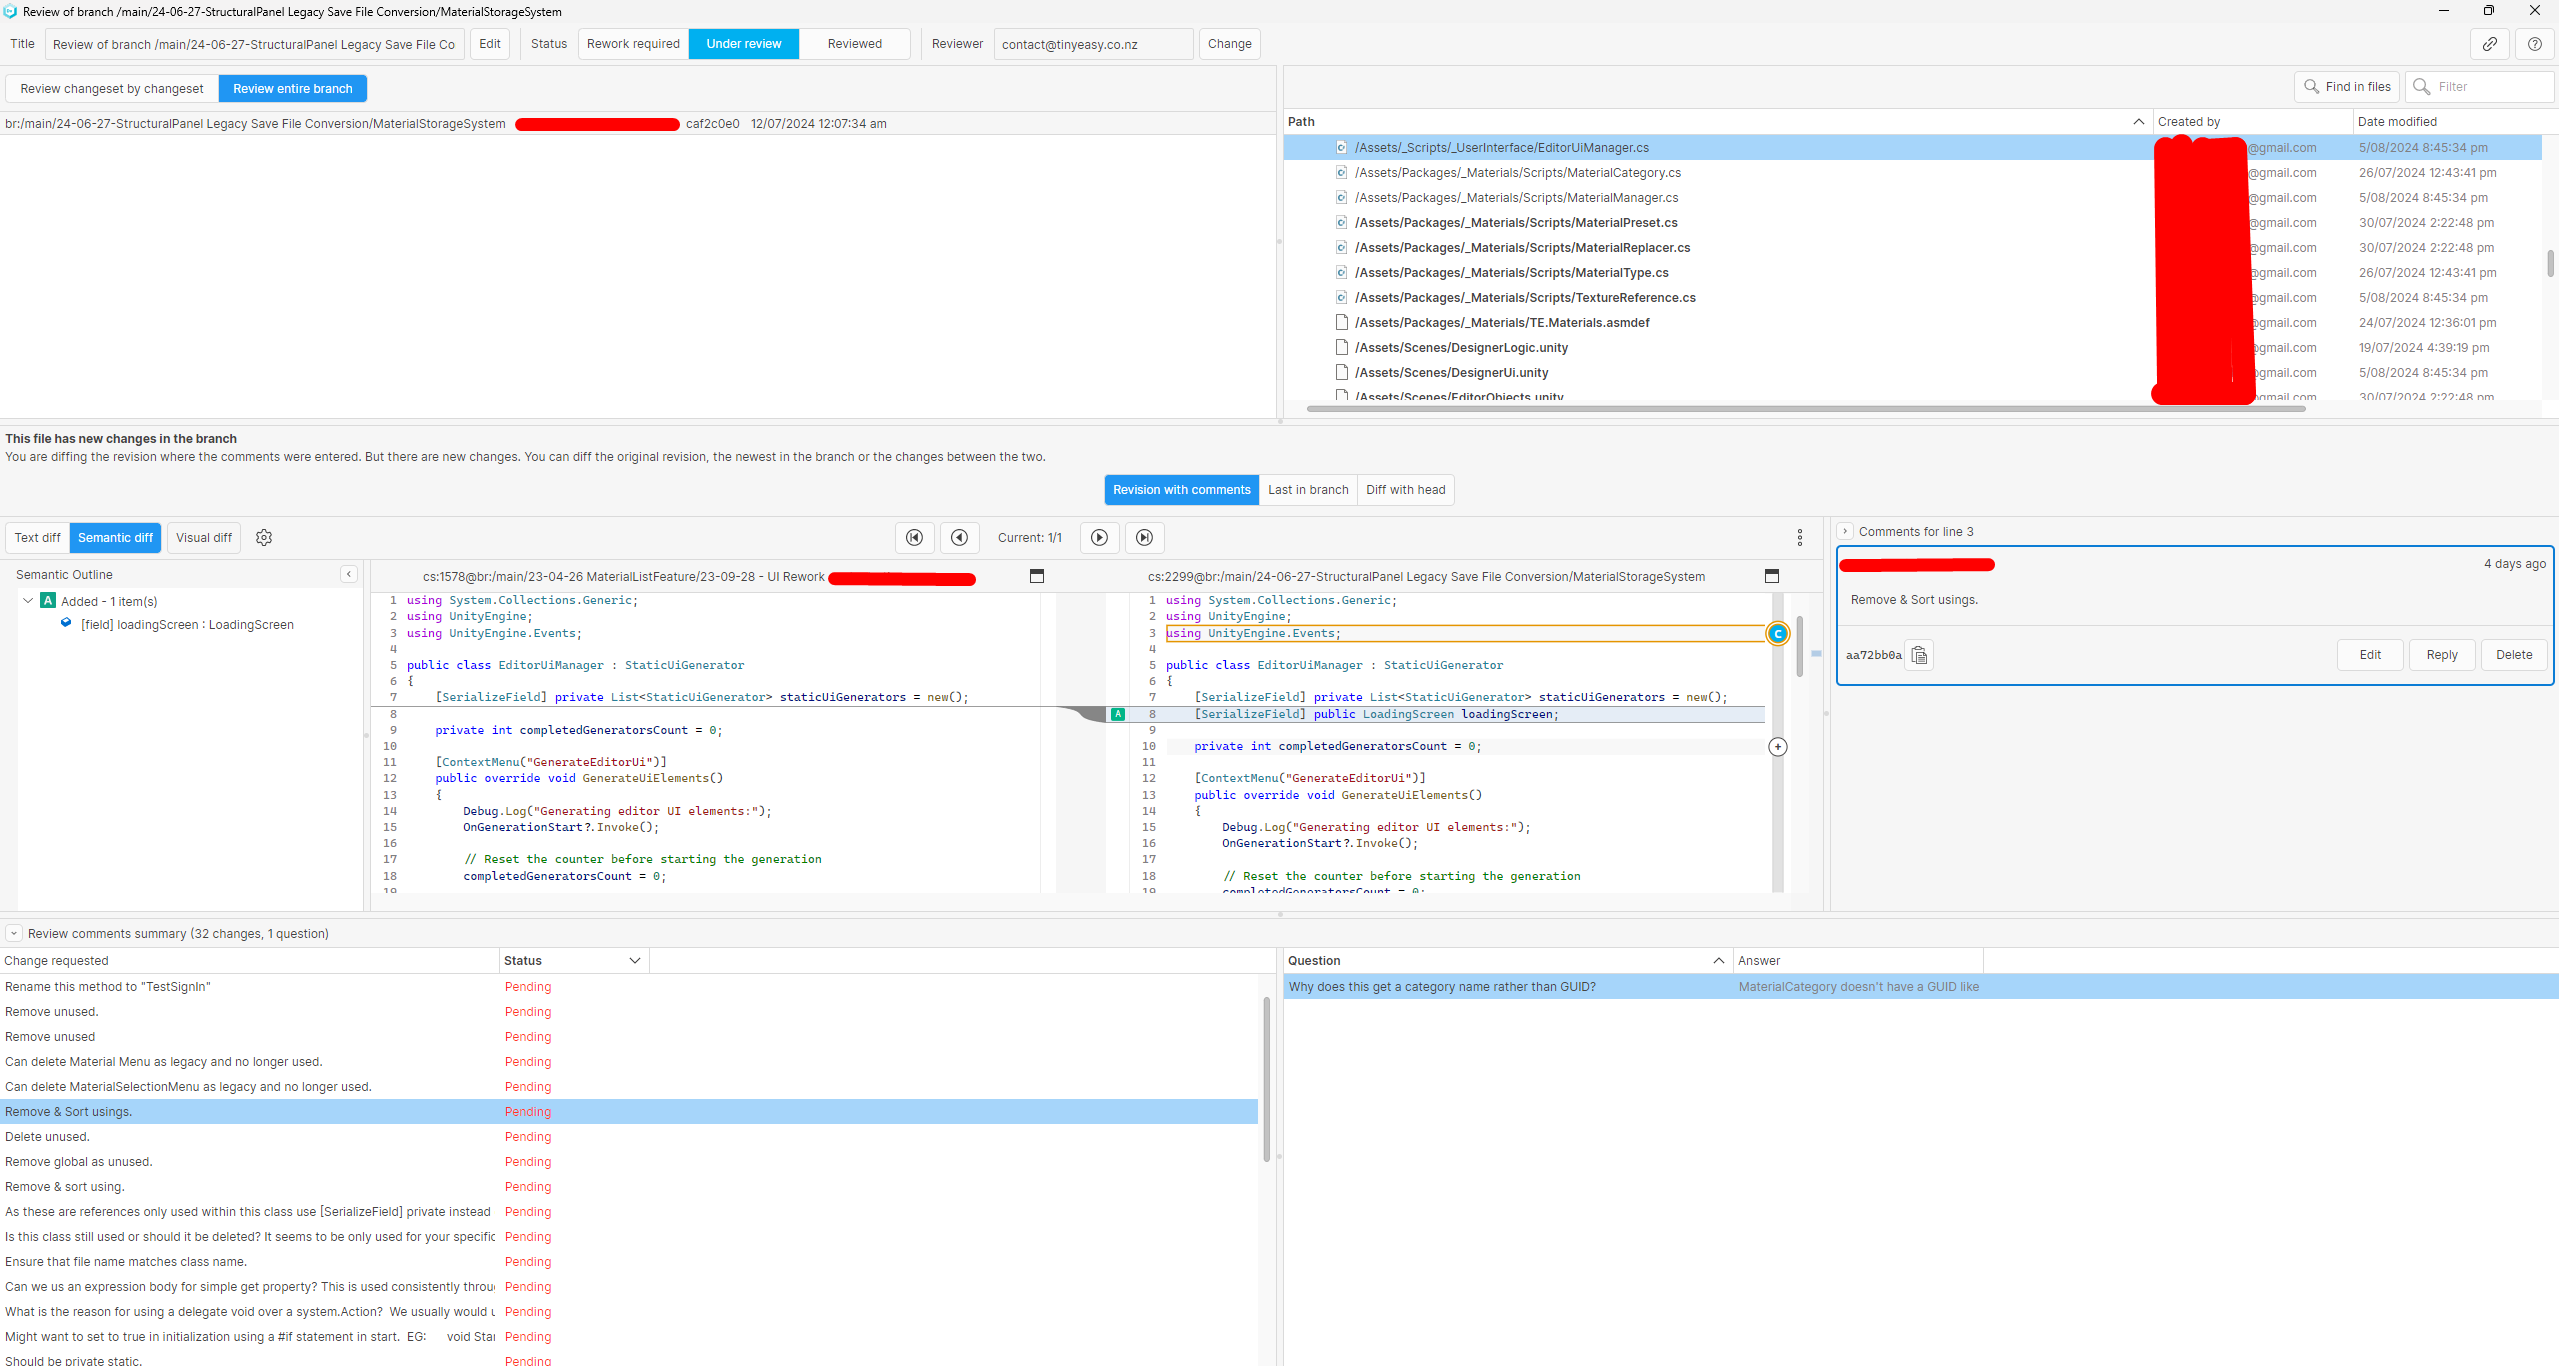Switch to Last in branch view

tap(1307, 490)
